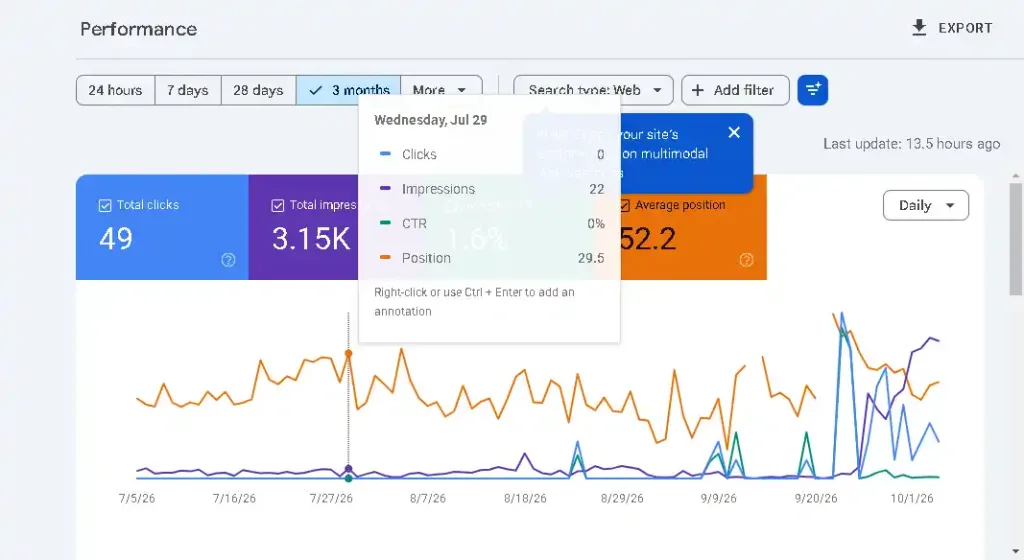This screenshot has height=560, width=1024.
Task: Click the CTR row in tooltip
Action: coord(489,224)
